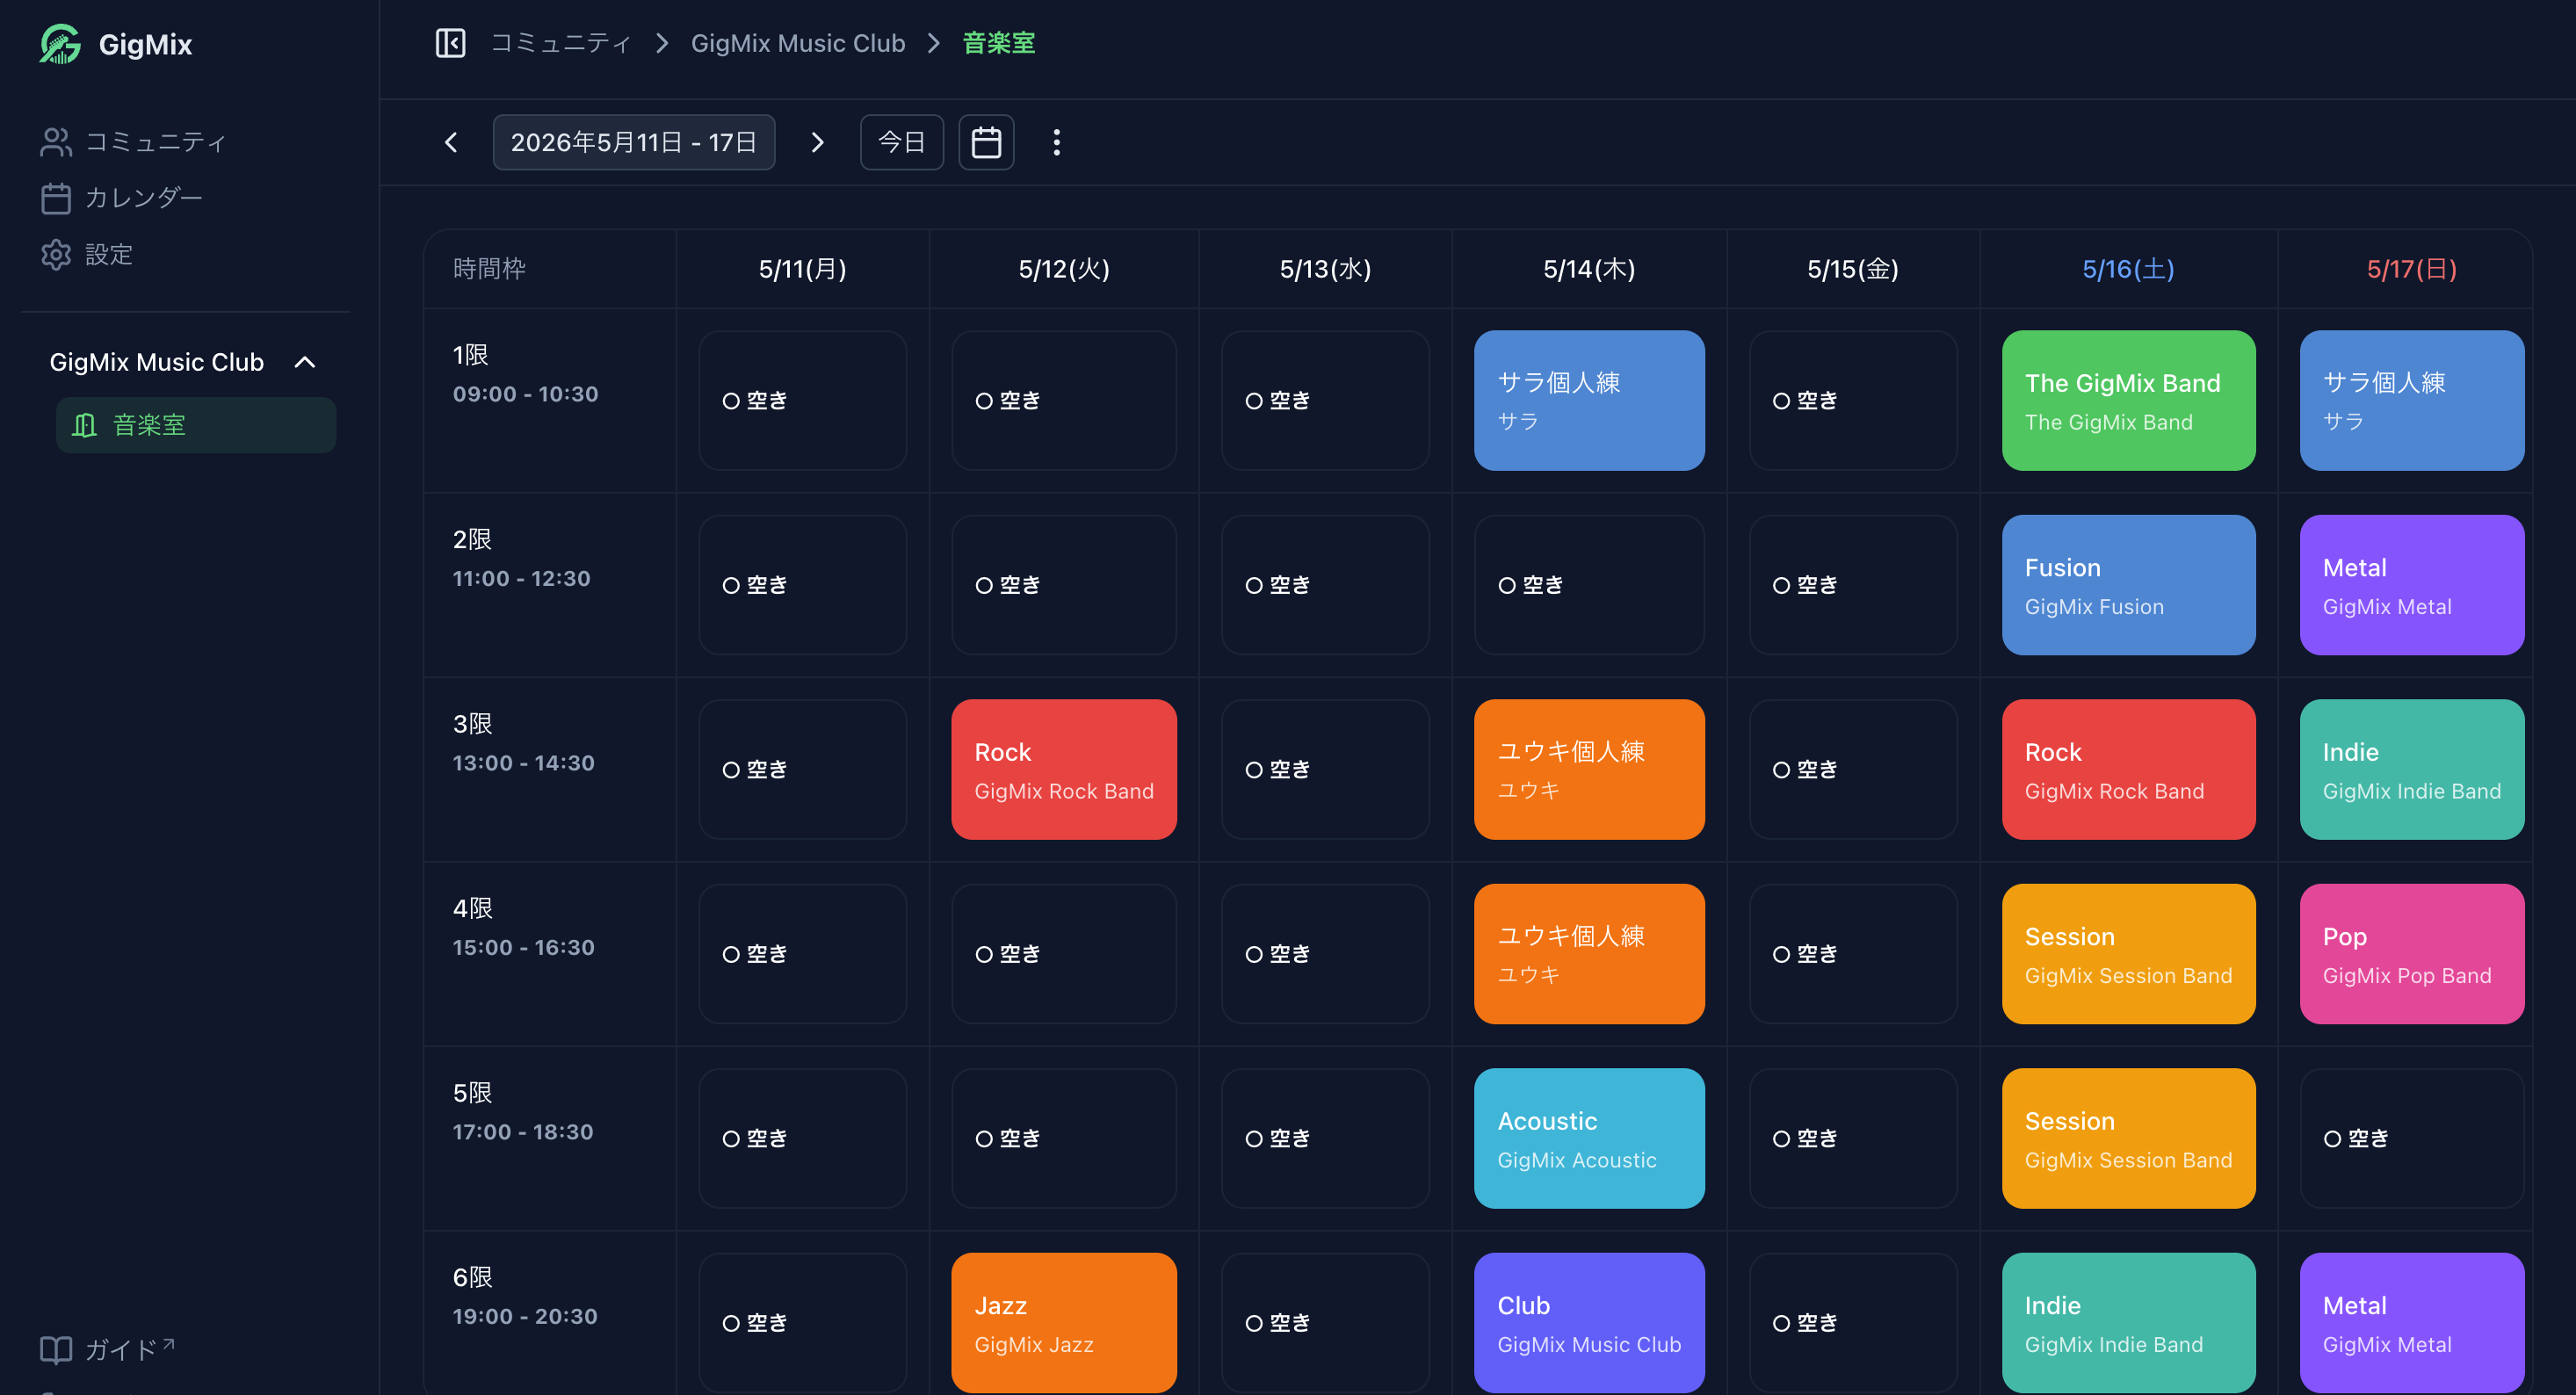Open Club booking on 5/14 6限
Image resolution: width=2576 pixels, height=1395 pixels.
(1589, 1323)
